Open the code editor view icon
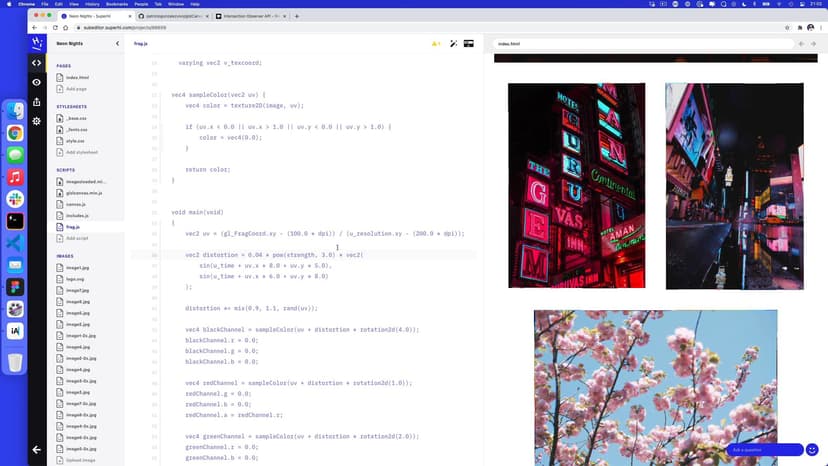This screenshot has width=828, height=466. [x=37, y=63]
